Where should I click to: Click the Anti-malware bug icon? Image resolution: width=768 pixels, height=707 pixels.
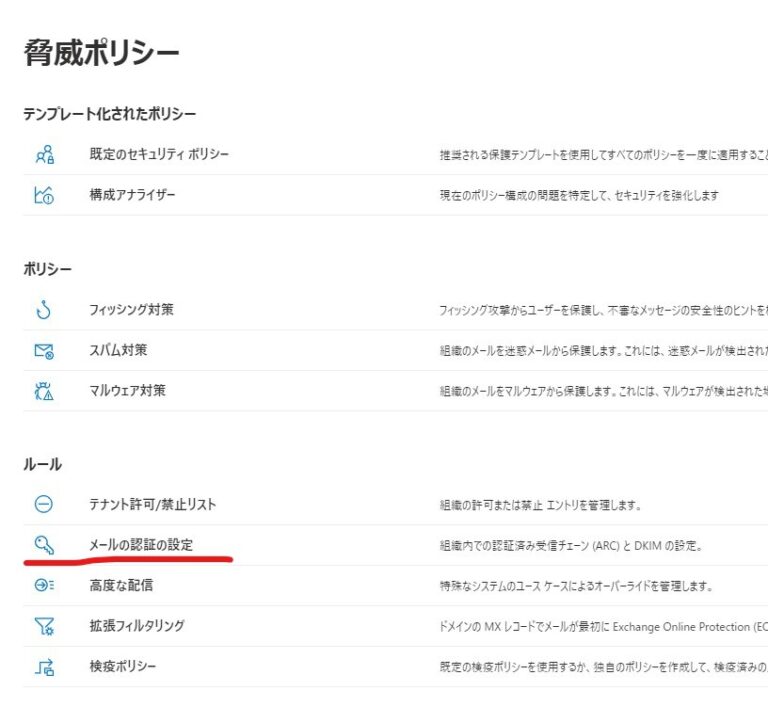[x=44, y=391]
